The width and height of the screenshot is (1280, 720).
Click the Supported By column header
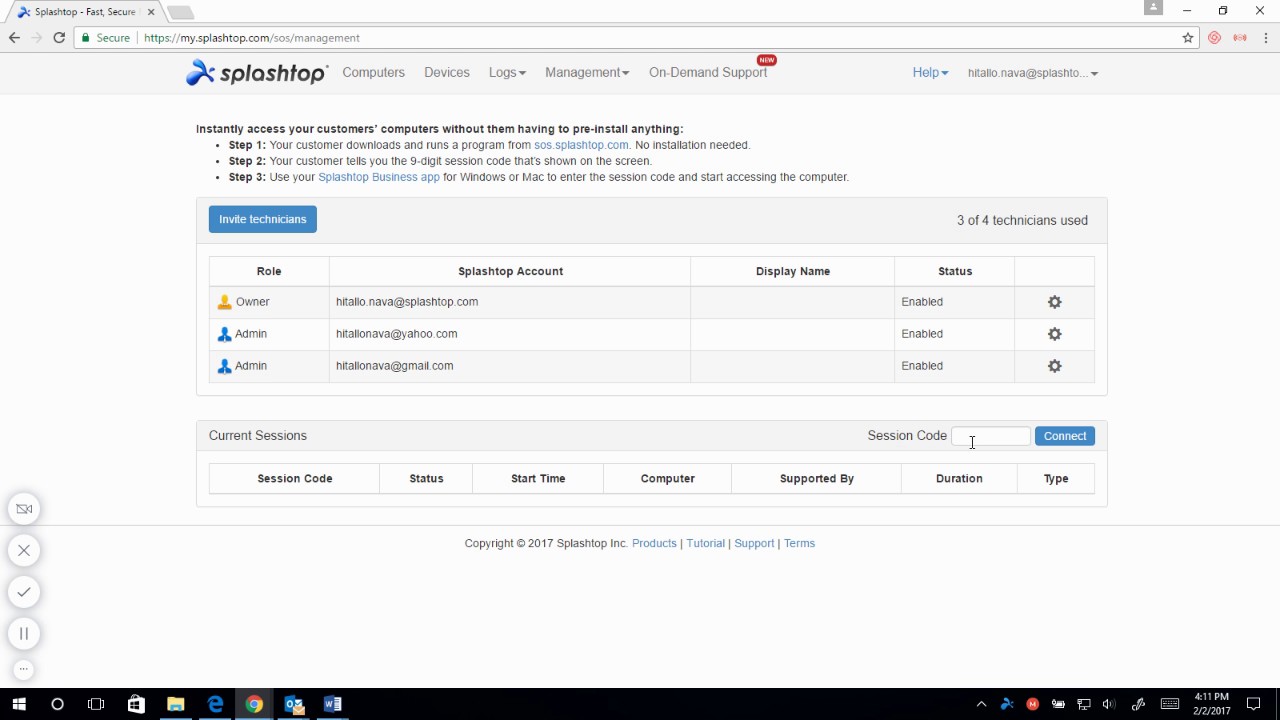[x=817, y=478]
